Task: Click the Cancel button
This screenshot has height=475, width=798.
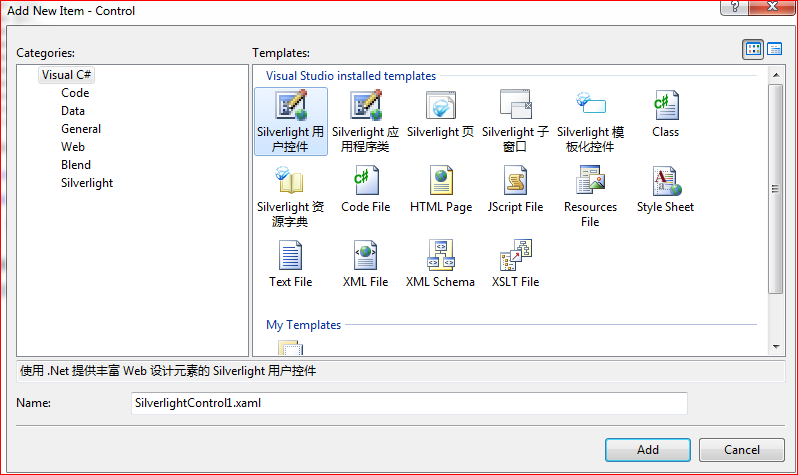Action: [742, 450]
